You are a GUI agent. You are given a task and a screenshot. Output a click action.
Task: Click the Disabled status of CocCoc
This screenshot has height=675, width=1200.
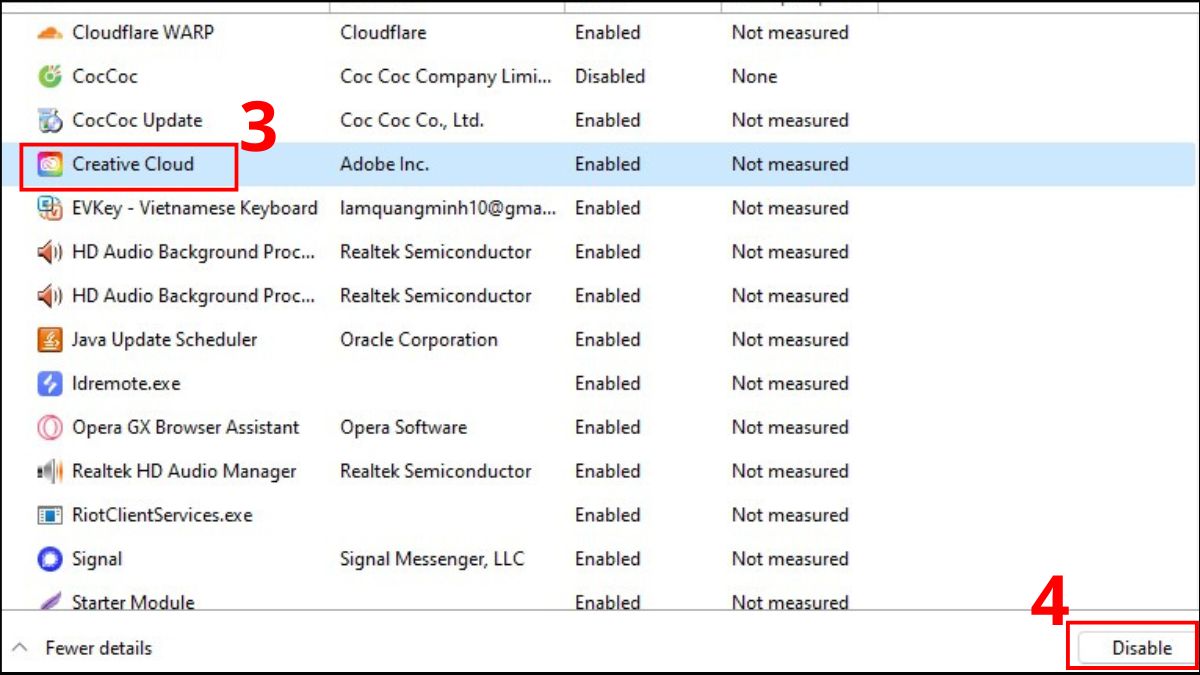609,76
